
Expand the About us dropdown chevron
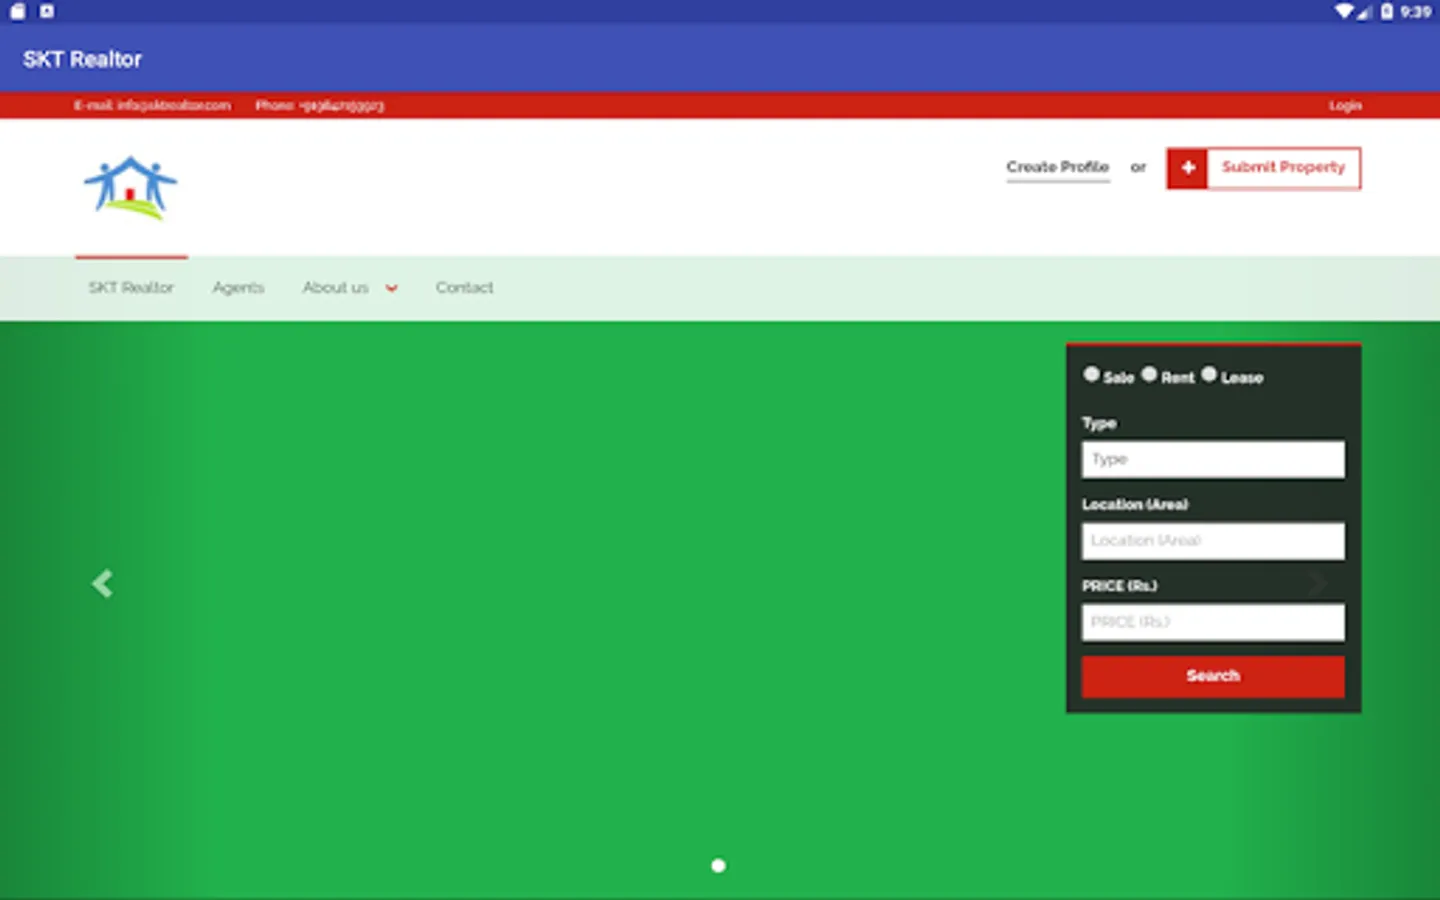(391, 288)
